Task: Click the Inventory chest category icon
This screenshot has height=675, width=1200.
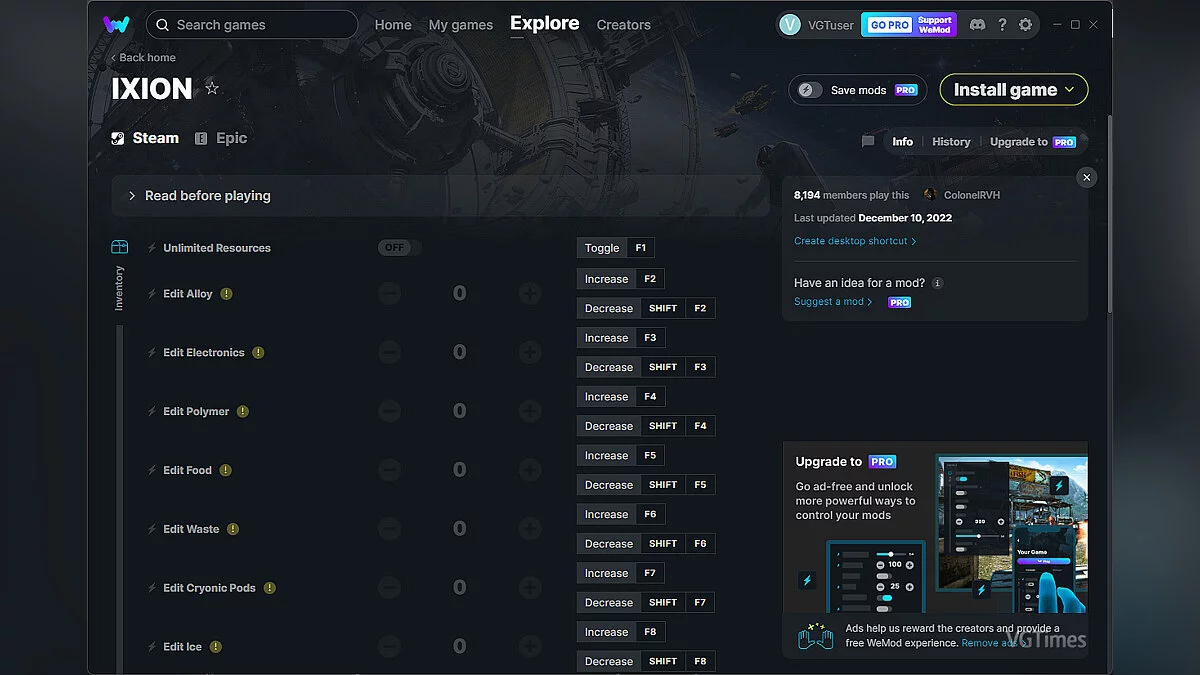Action: pos(119,247)
